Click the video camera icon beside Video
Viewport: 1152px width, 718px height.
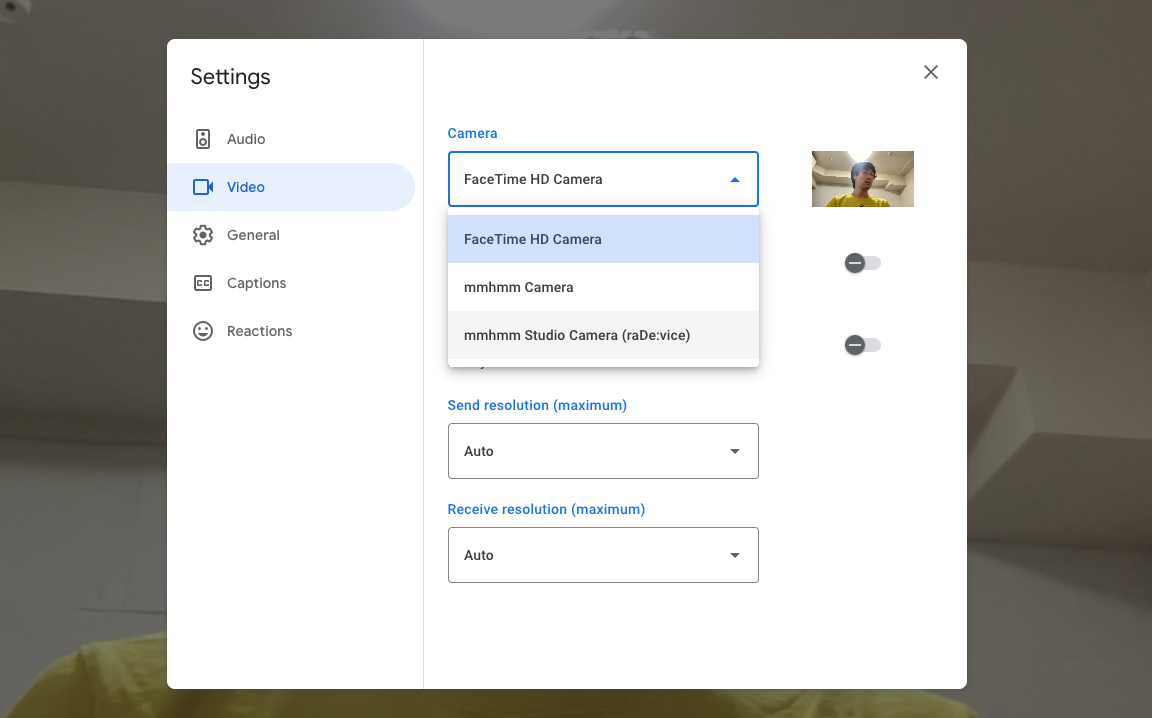click(x=203, y=187)
